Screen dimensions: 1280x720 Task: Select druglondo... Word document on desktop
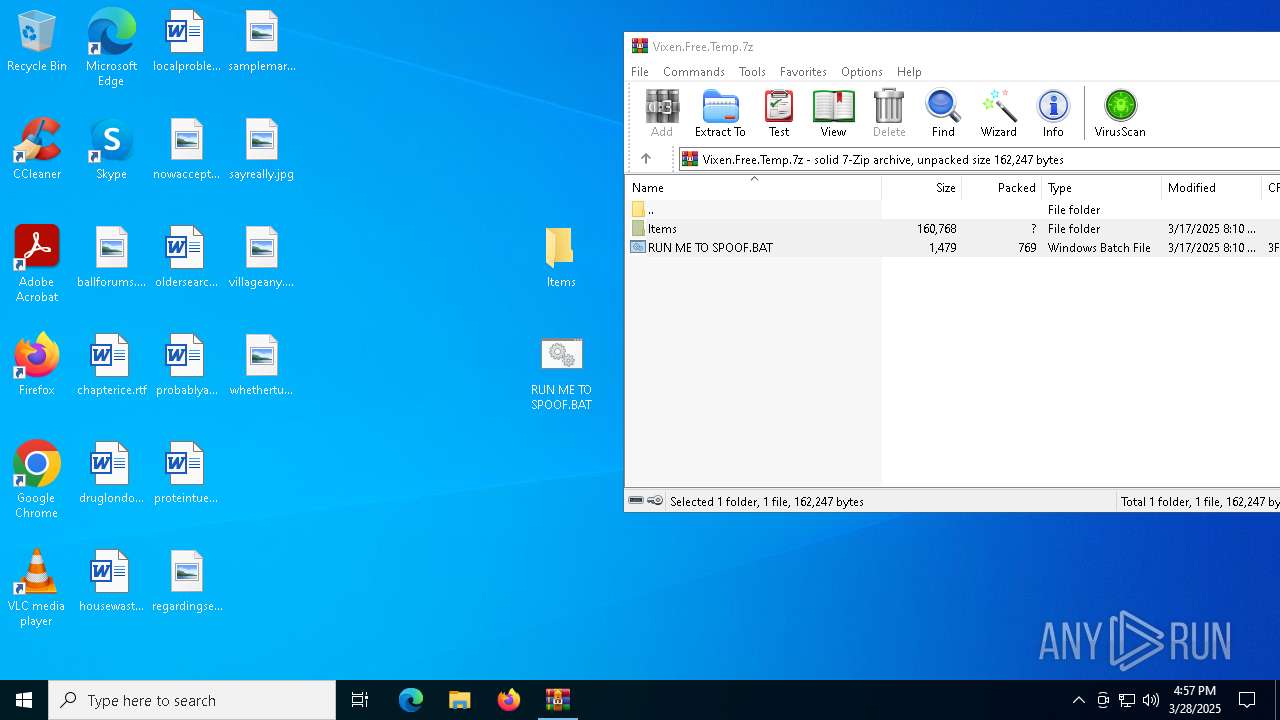point(111,474)
